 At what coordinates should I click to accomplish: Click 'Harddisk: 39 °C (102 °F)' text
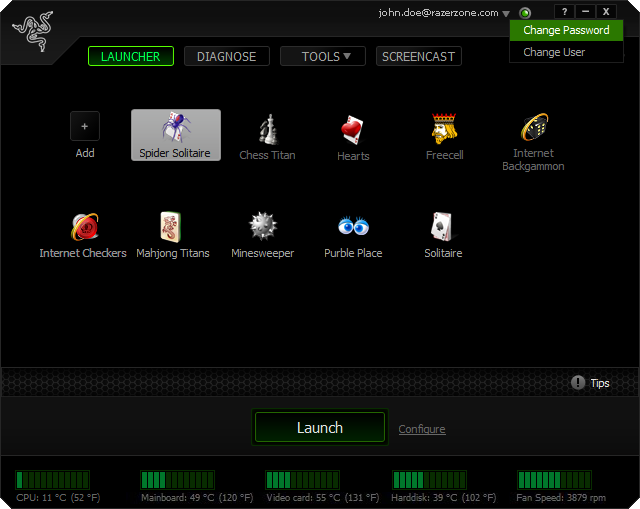[x=444, y=498]
